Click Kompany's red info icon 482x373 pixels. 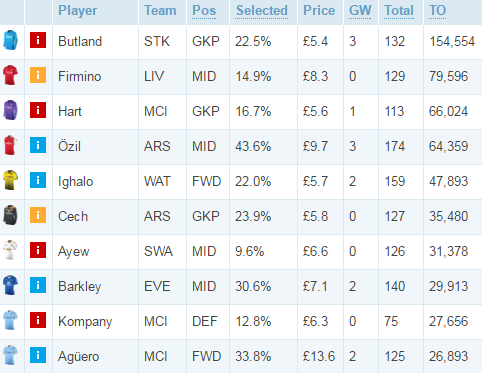tap(38, 320)
